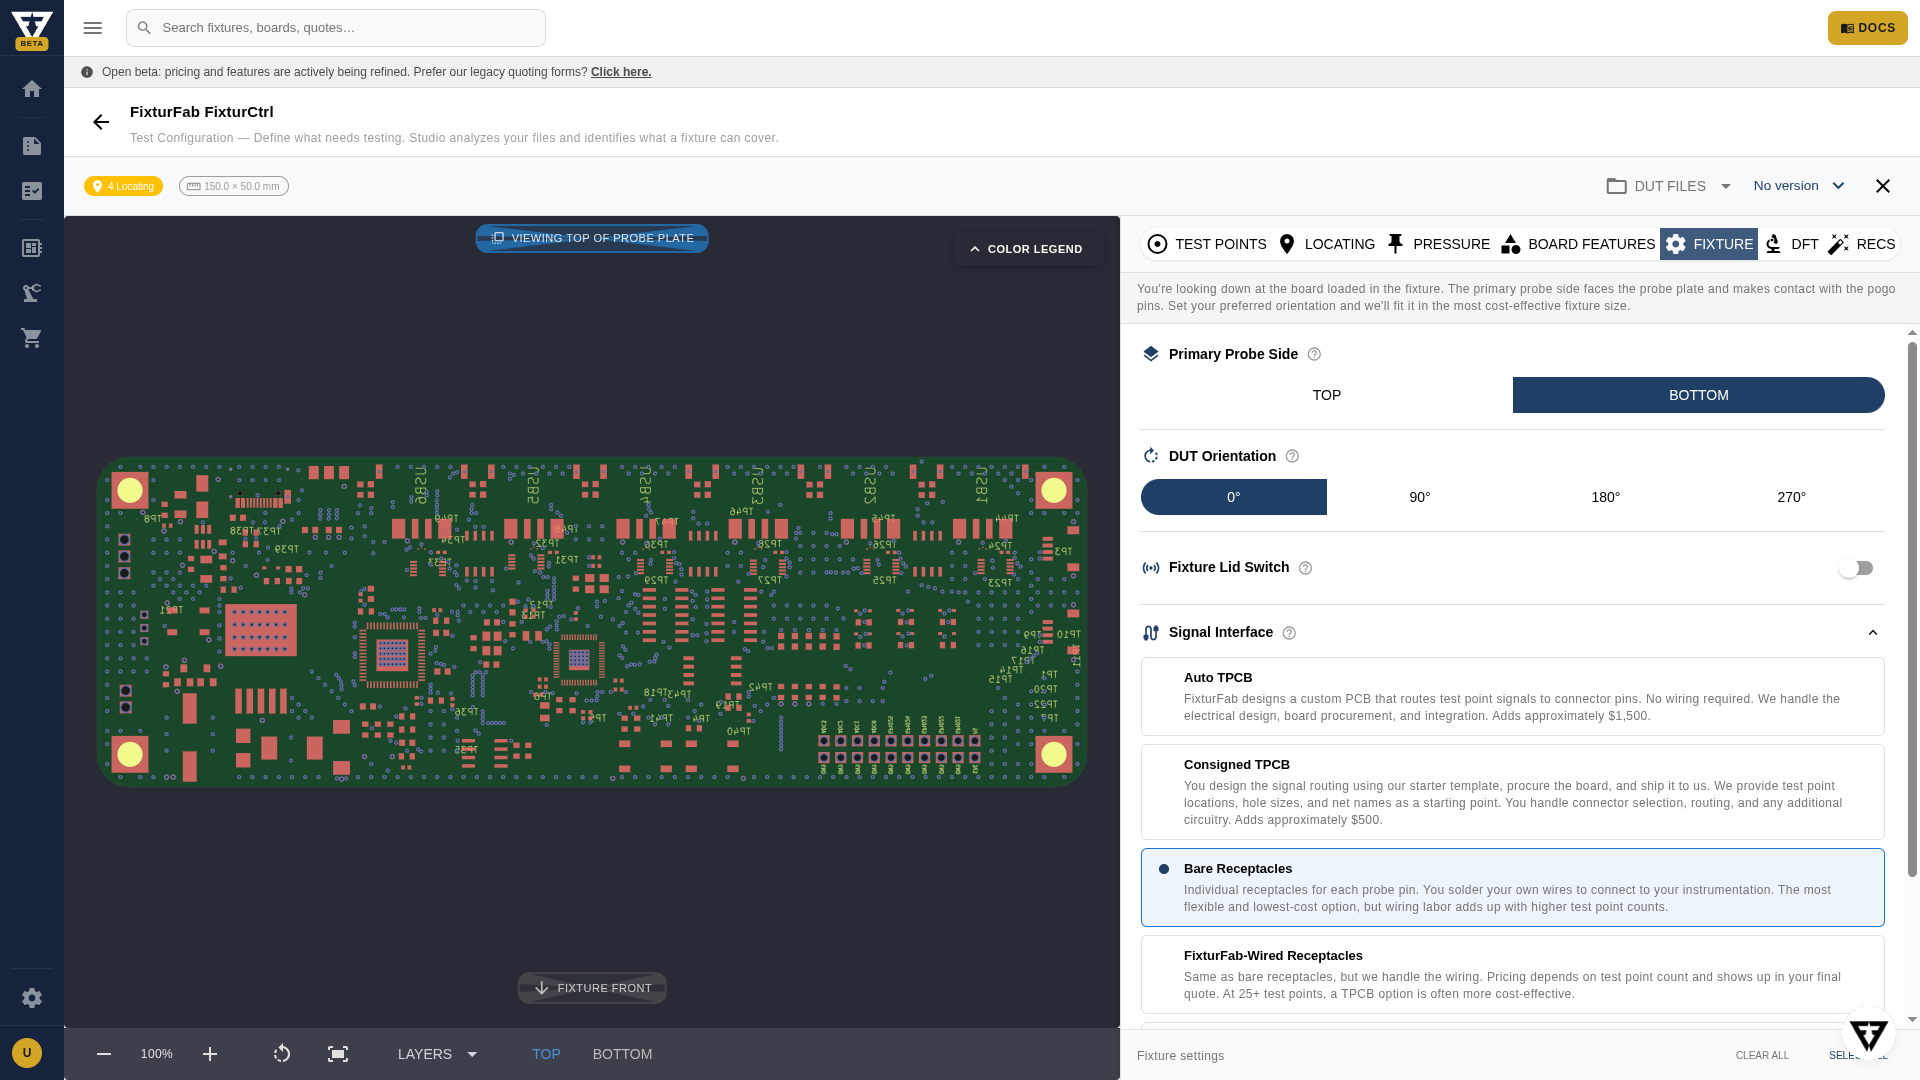Expand the COLOR LEGEND panel

[x=1028, y=249]
